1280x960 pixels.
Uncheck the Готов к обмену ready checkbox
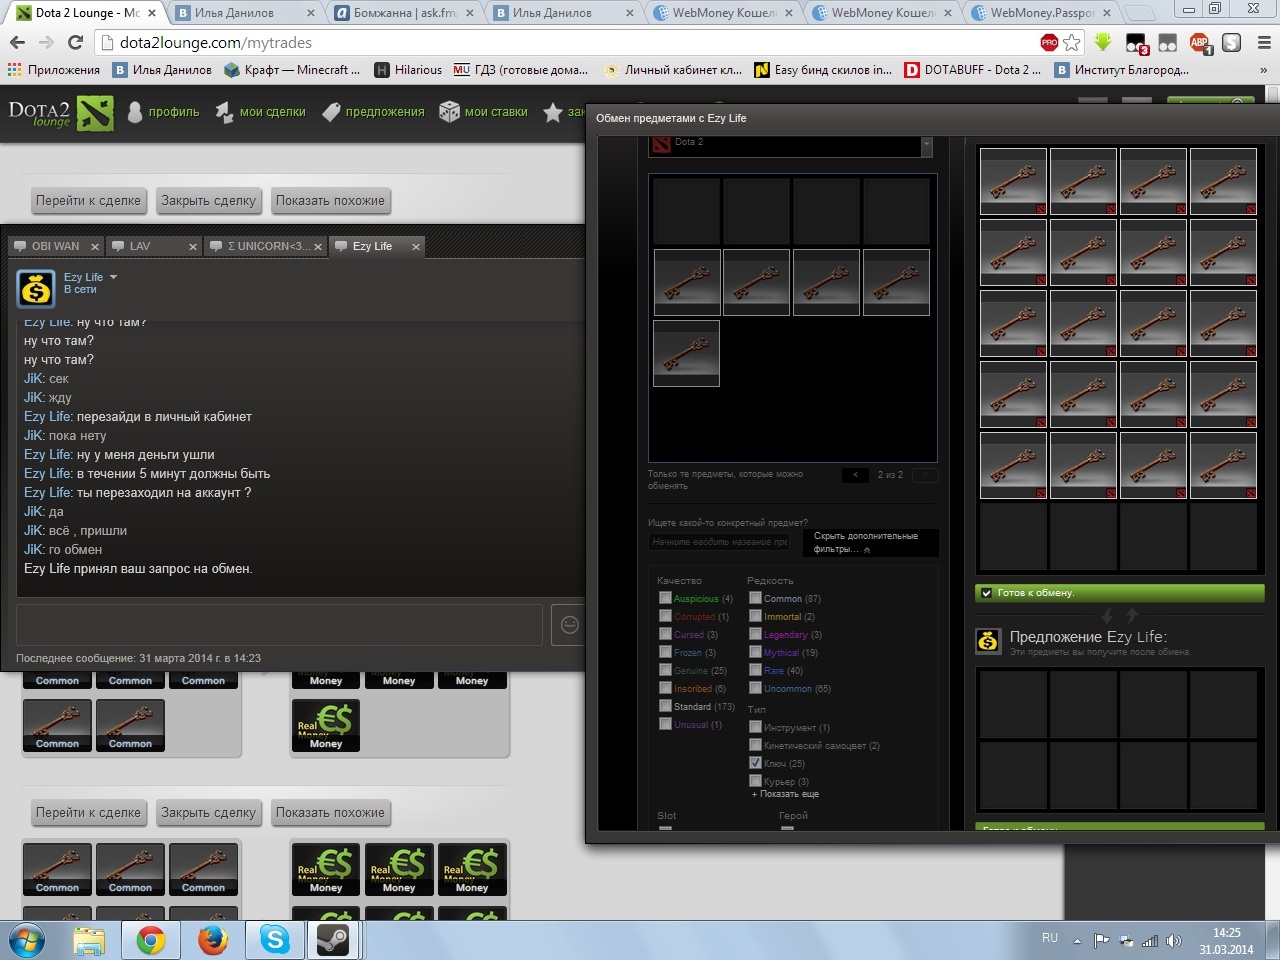click(x=987, y=593)
